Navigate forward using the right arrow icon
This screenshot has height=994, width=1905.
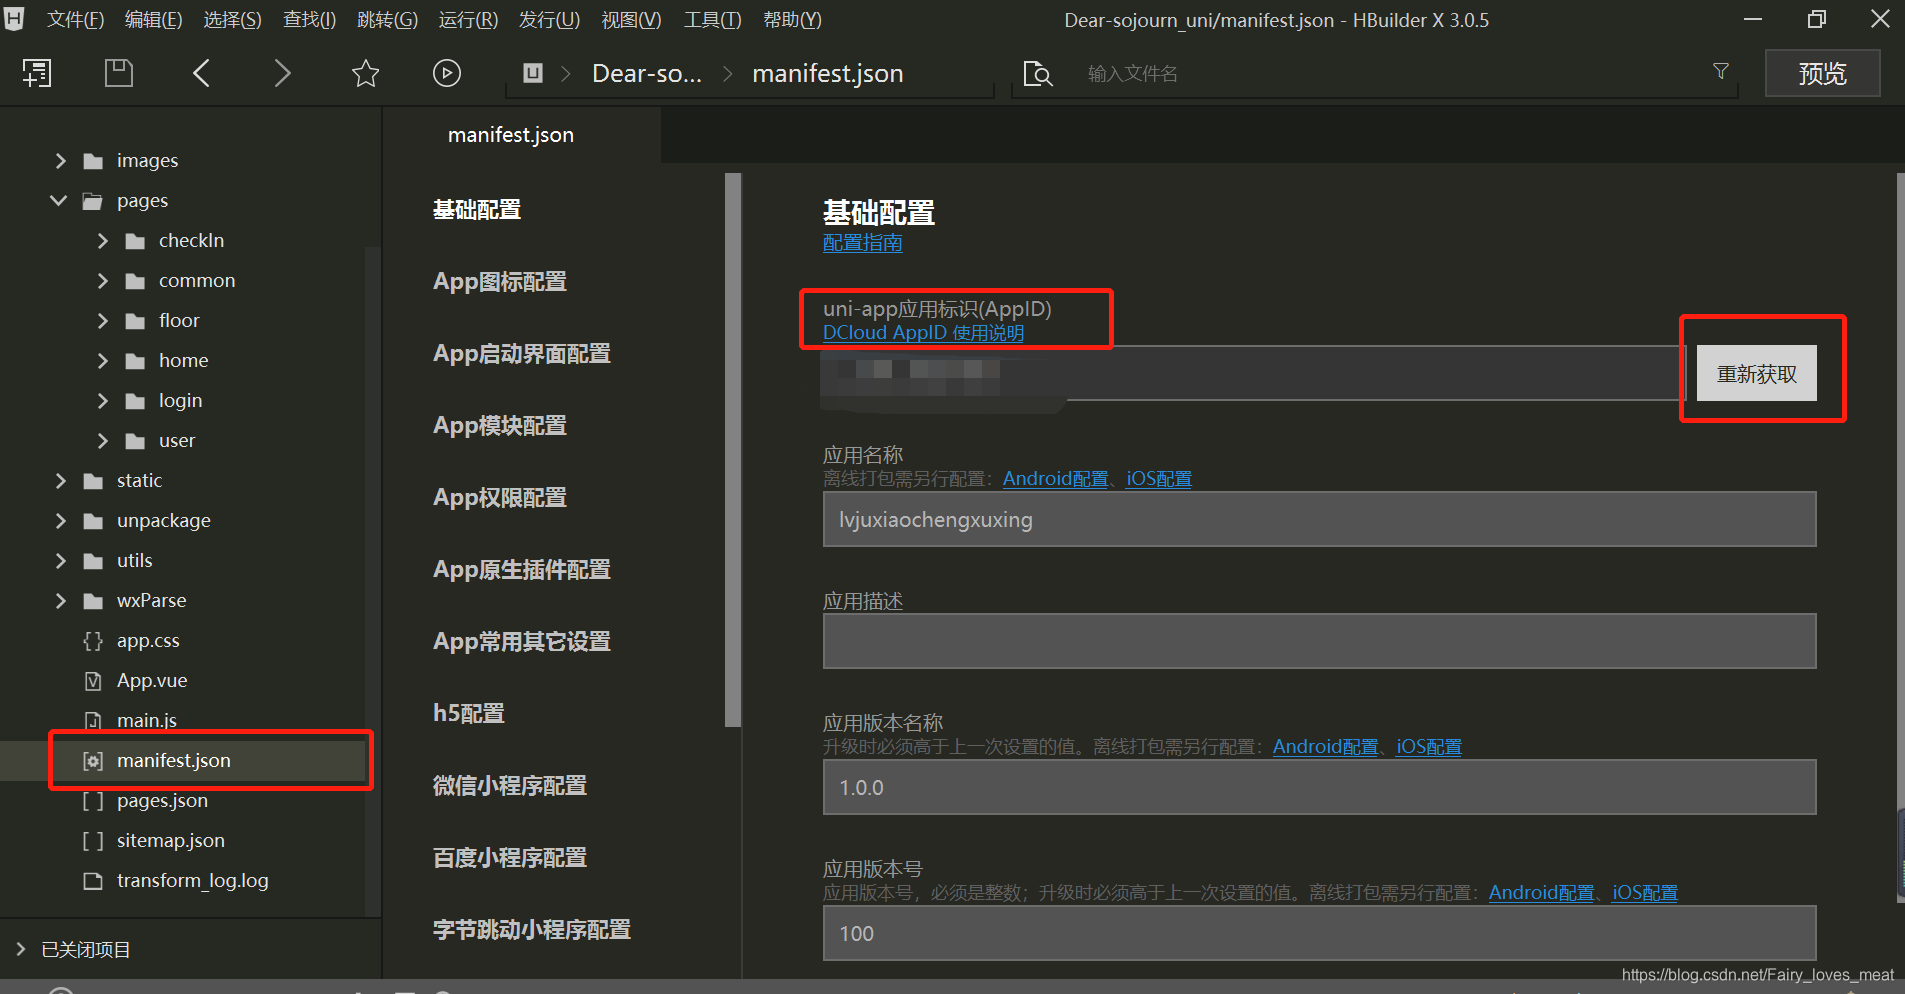coord(283,72)
